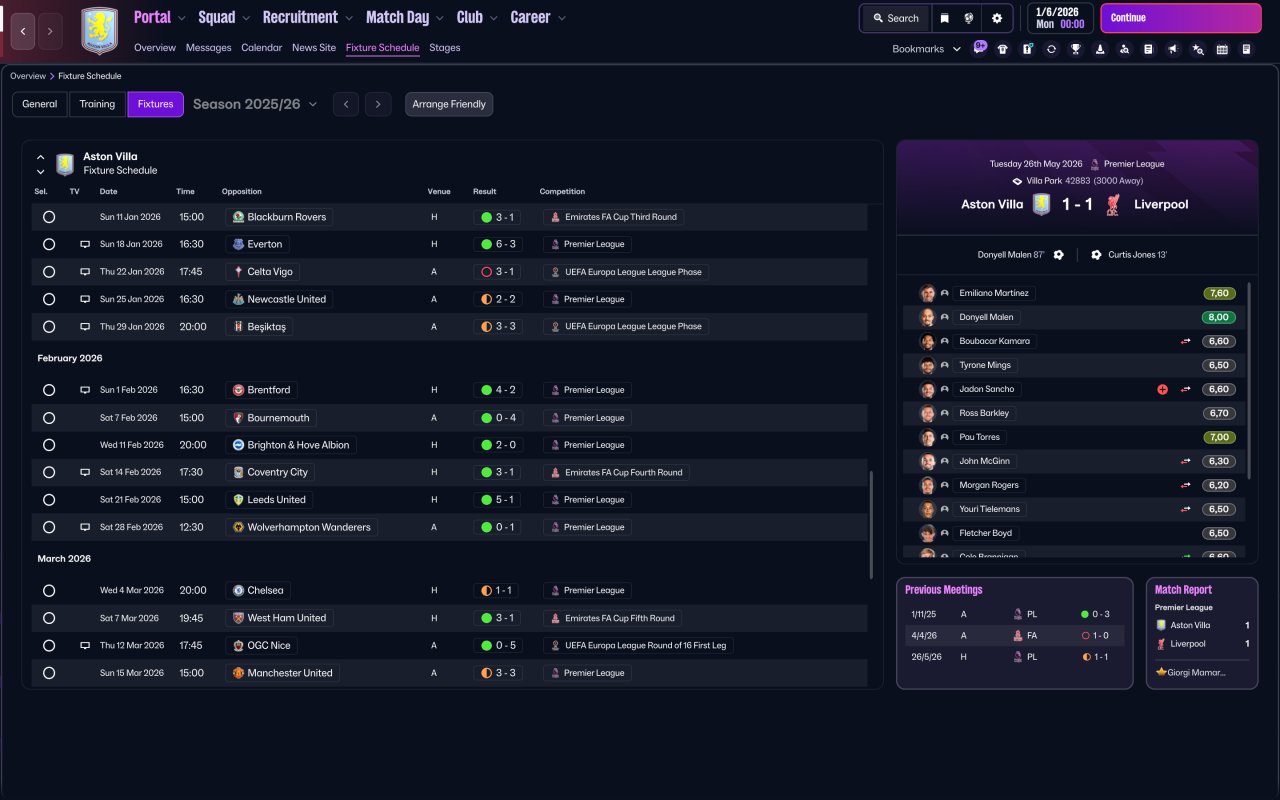This screenshot has width=1280, height=800.
Task: Open the Calendar sub-tab
Action: pyautogui.click(x=262, y=48)
